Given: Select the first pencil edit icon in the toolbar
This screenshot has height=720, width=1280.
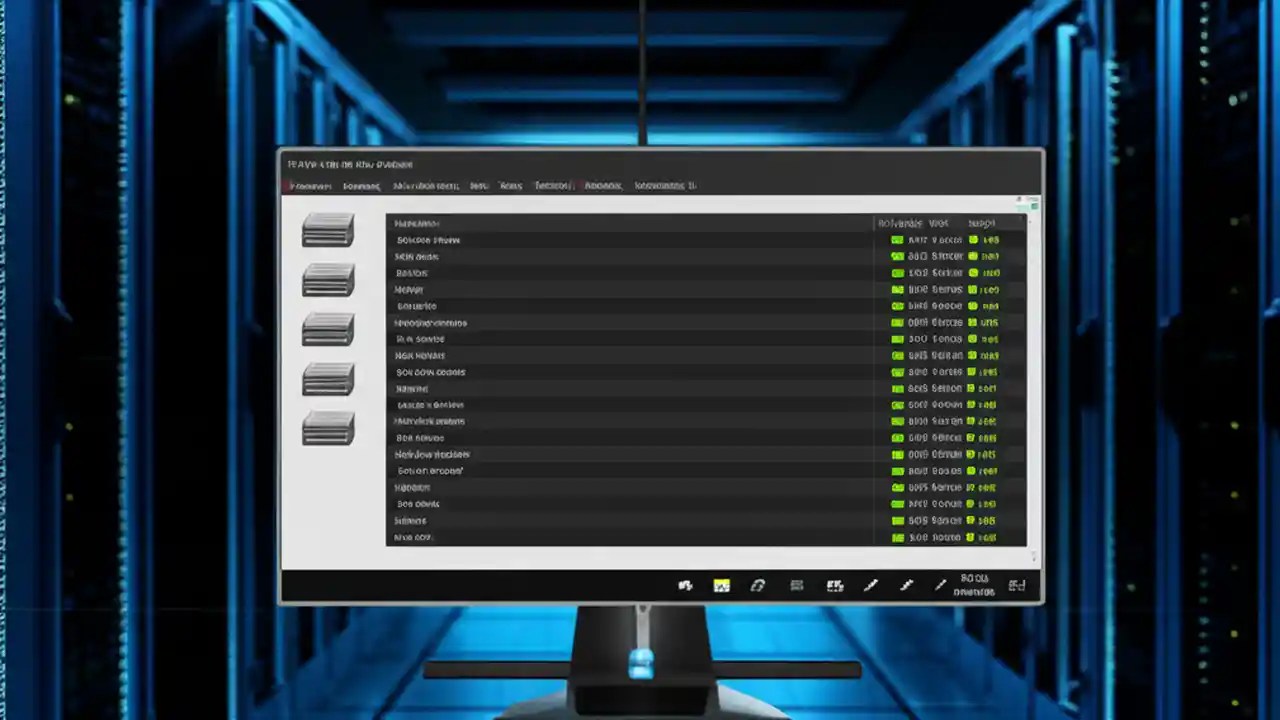Looking at the screenshot, I should click(870, 585).
